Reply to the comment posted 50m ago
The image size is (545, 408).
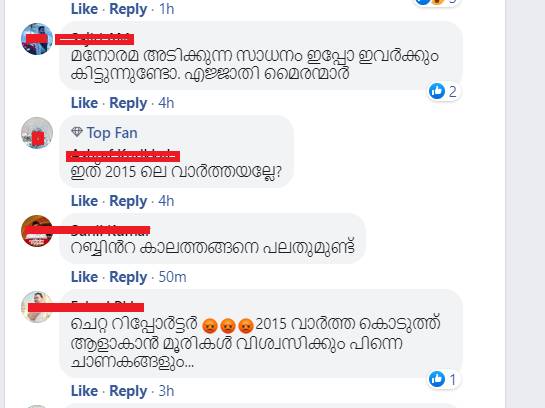coord(128,277)
